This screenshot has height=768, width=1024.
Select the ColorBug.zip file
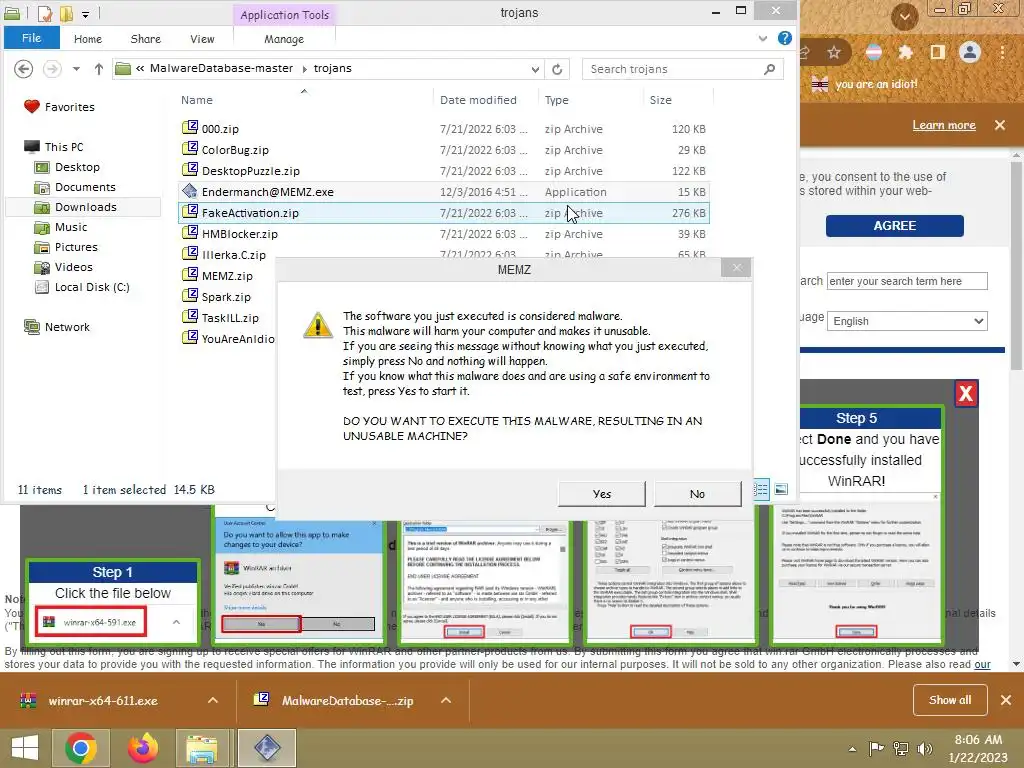click(x=234, y=150)
